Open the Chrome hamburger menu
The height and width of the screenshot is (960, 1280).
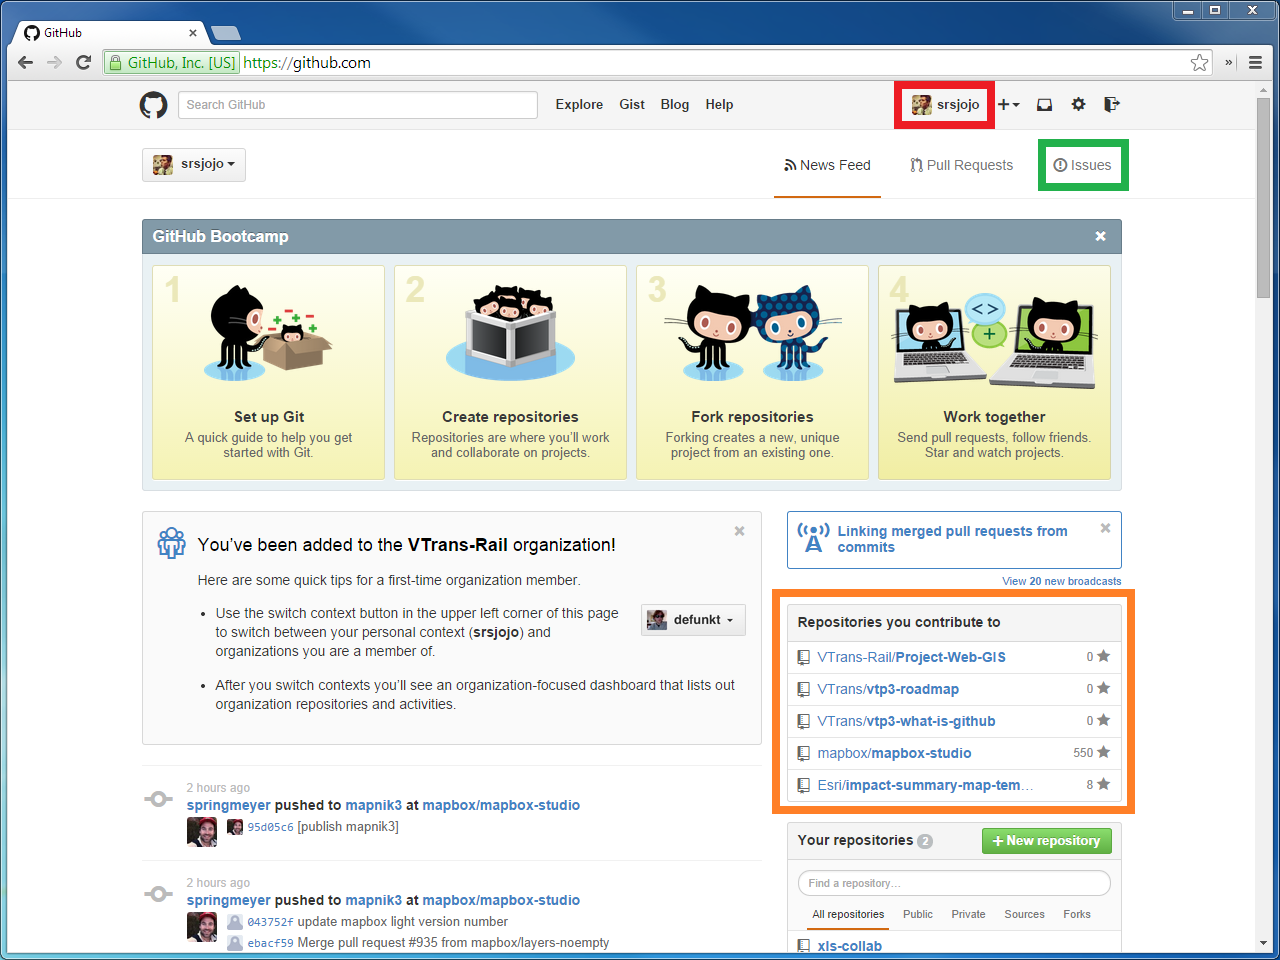[1255, 62]
